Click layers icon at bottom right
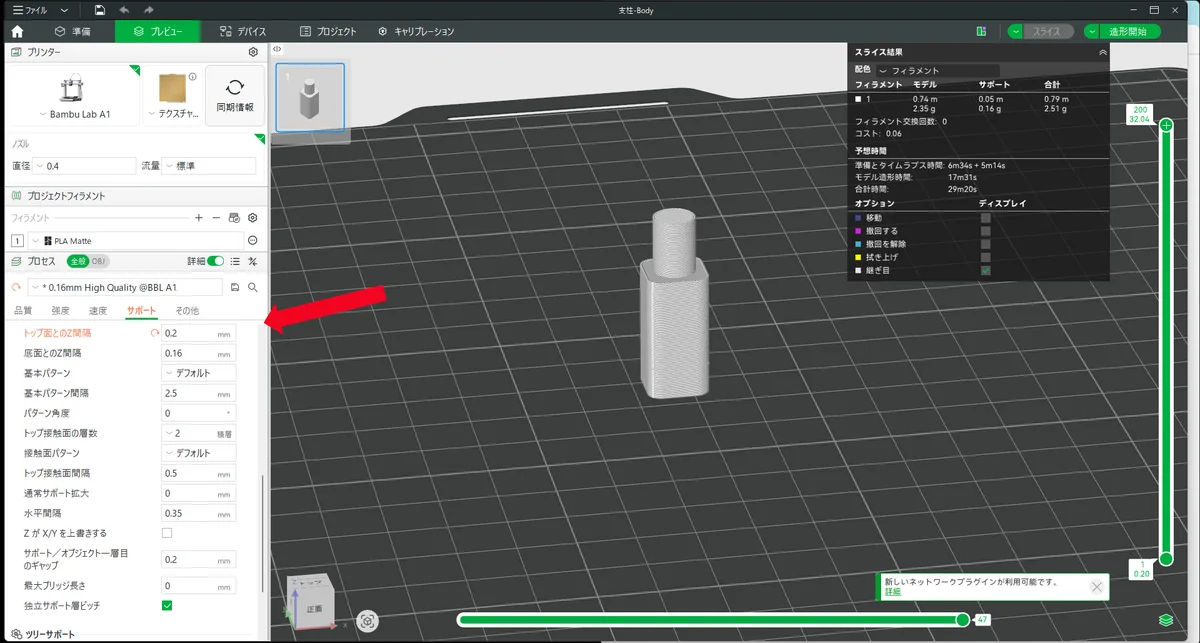Viewport: 1200px width, 643px height. (1165, 620)
